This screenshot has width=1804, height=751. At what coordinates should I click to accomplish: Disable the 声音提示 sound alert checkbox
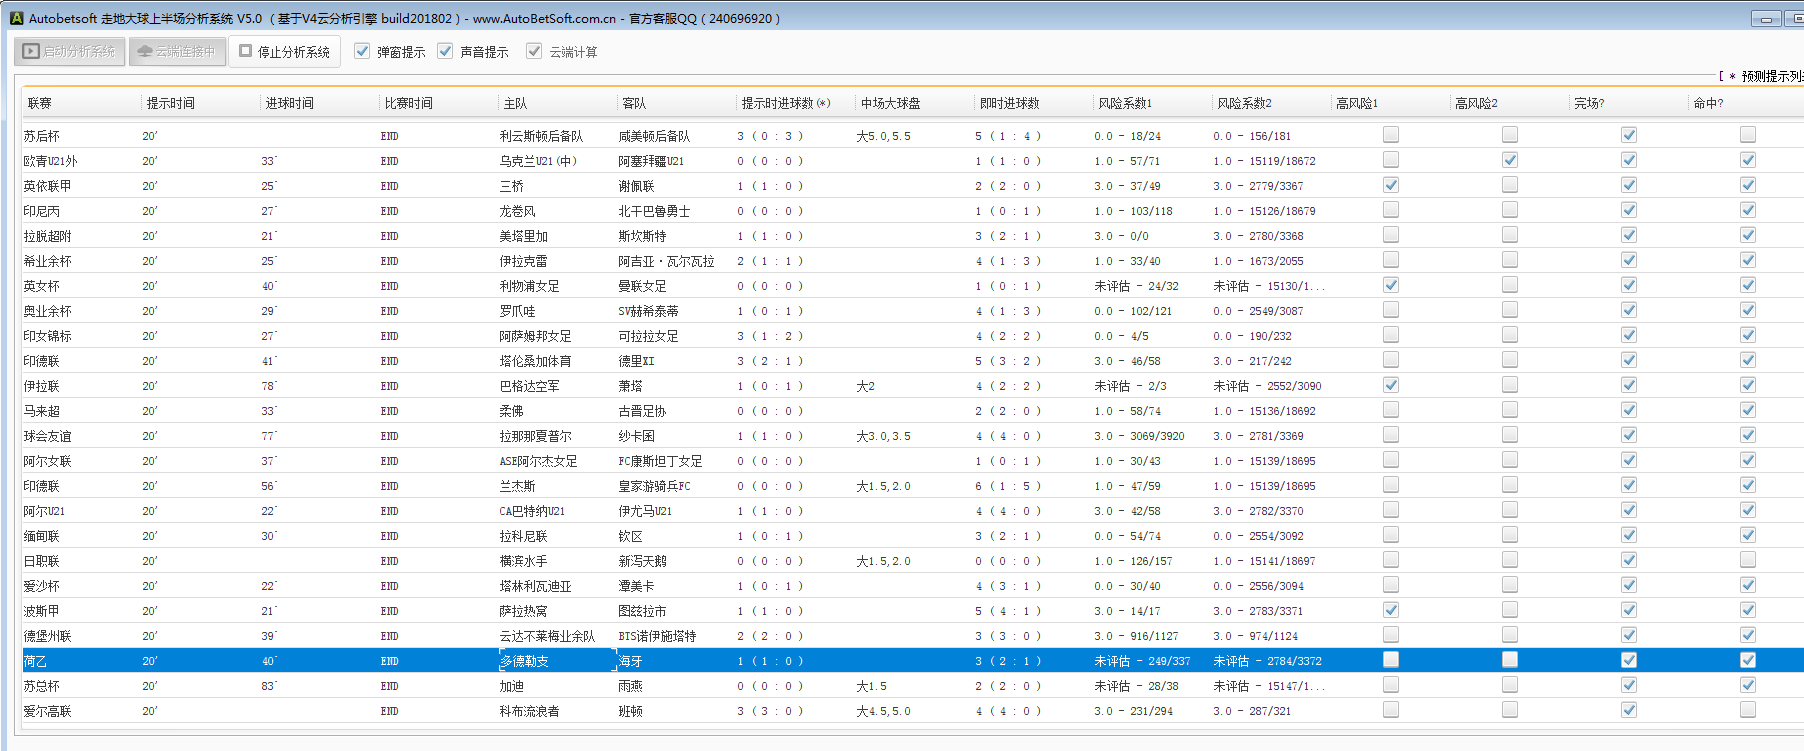[445, 51]
